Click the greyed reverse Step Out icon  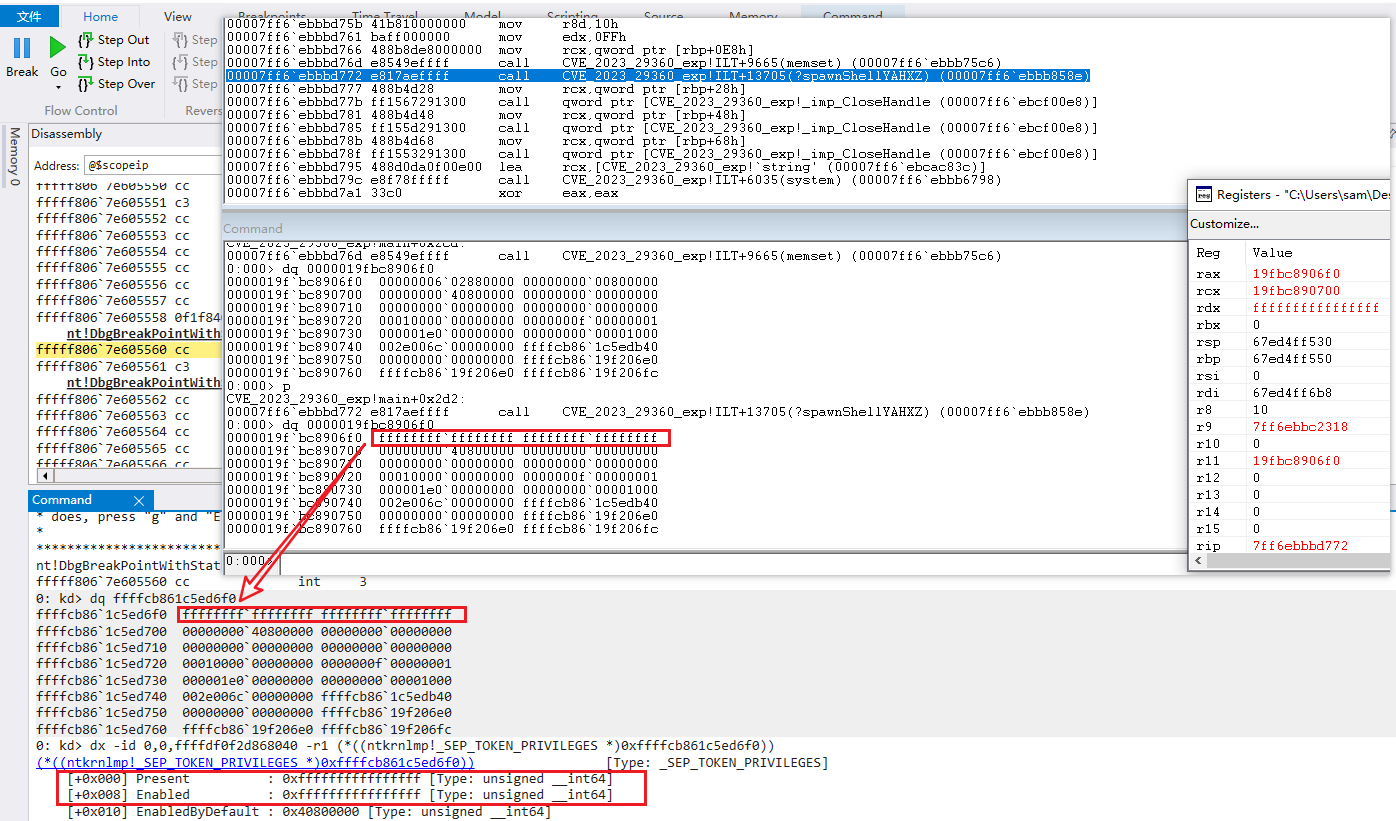click(181, 40)
